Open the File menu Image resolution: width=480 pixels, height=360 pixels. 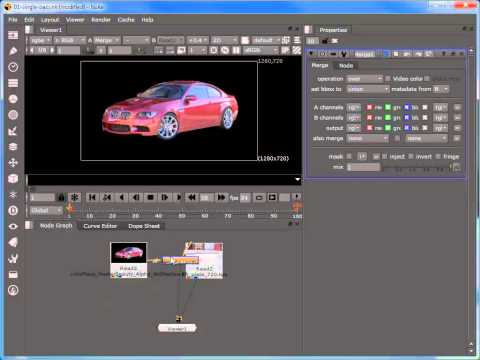click(x=13, y=20)
